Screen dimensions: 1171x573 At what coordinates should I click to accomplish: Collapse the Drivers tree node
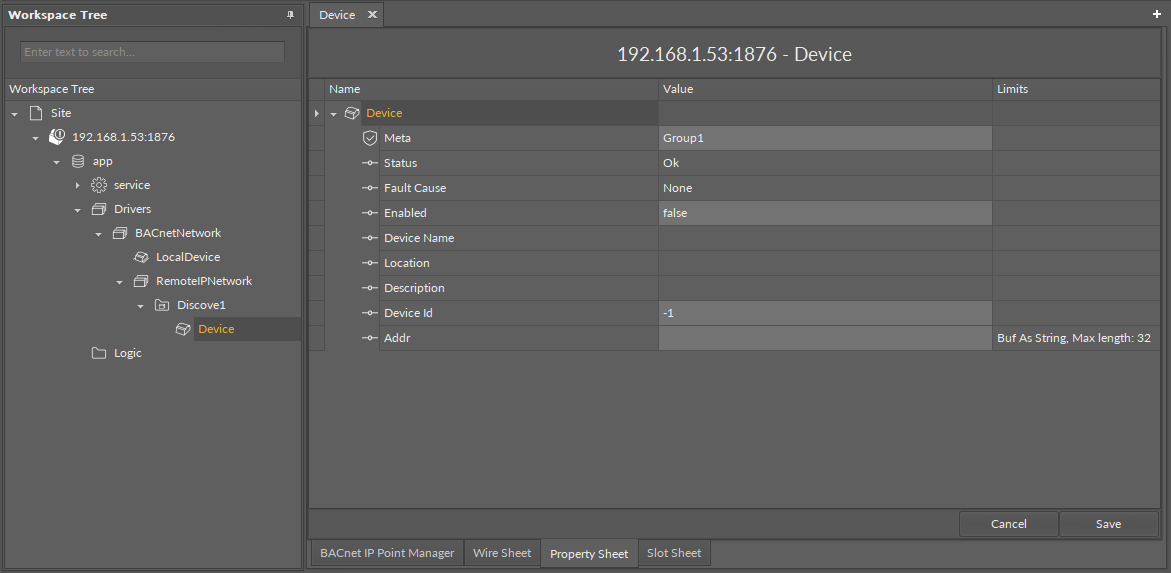point(78,209)
